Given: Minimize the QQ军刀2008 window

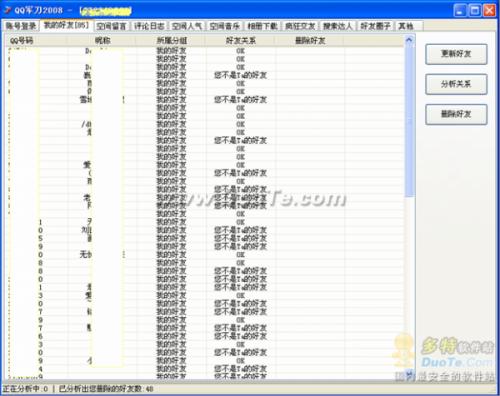Looking at the screenshot, I should tap(460, 11).
